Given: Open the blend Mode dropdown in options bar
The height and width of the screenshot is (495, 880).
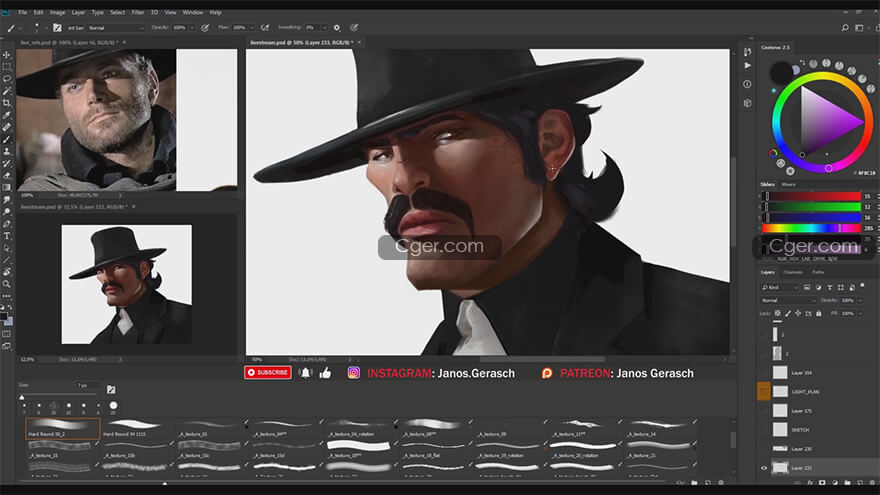Looking at the screenshot, I should [116, 28].
